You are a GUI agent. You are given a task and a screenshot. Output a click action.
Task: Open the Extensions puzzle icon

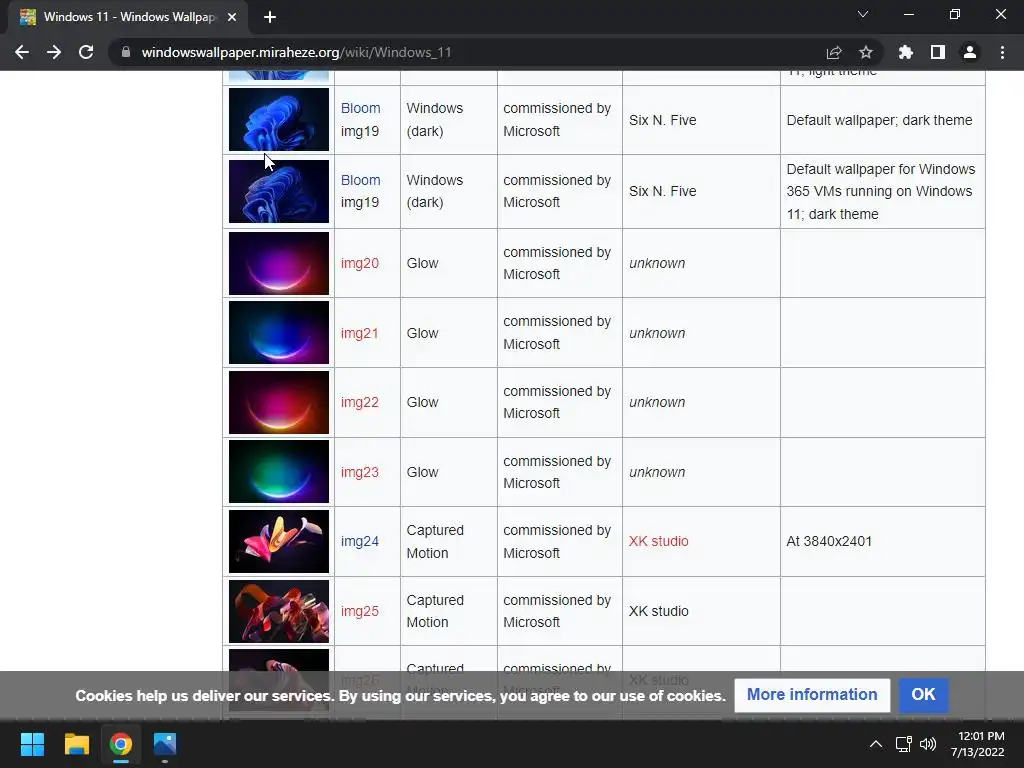[x=906, y=52]
